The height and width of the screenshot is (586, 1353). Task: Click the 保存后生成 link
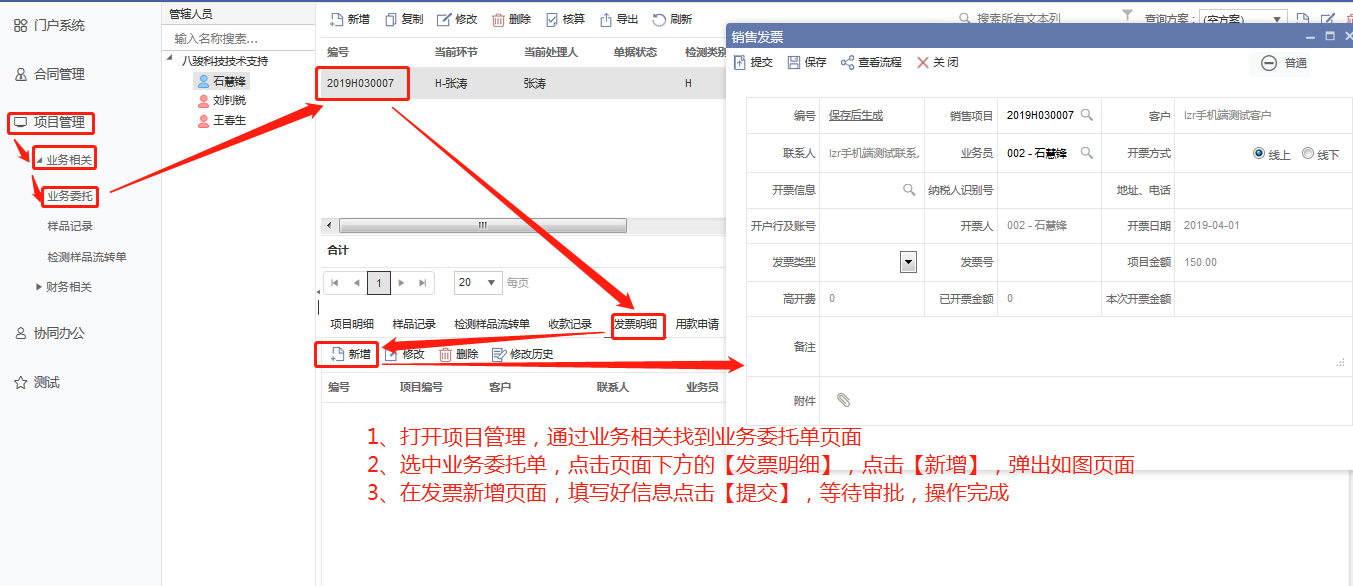click(856, 116)
